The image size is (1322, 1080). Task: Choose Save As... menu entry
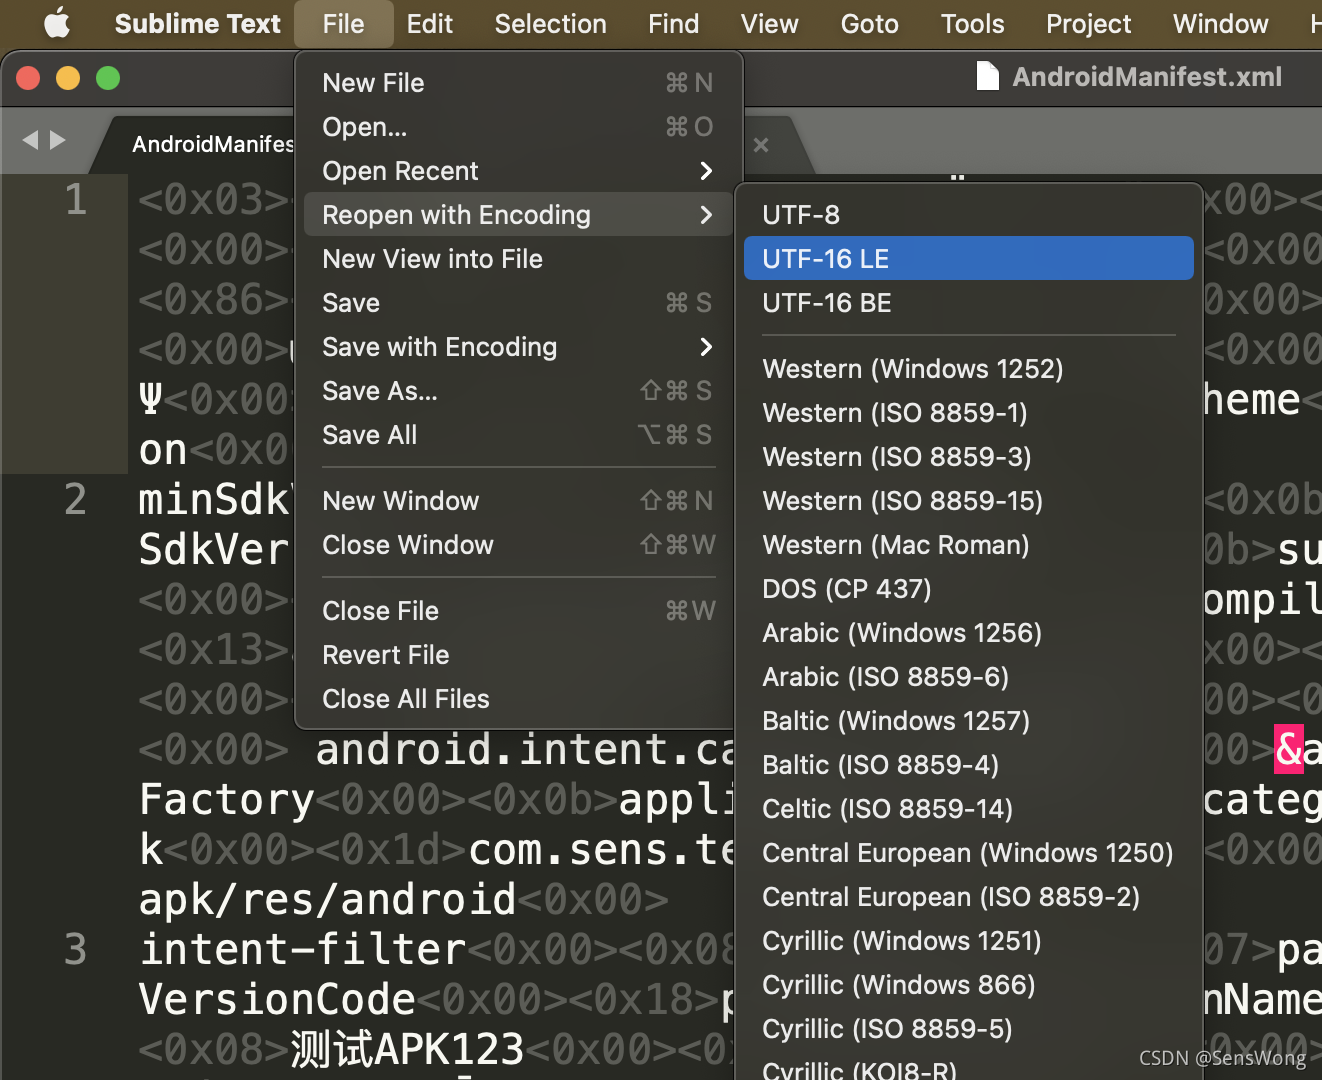click(519, 391)
